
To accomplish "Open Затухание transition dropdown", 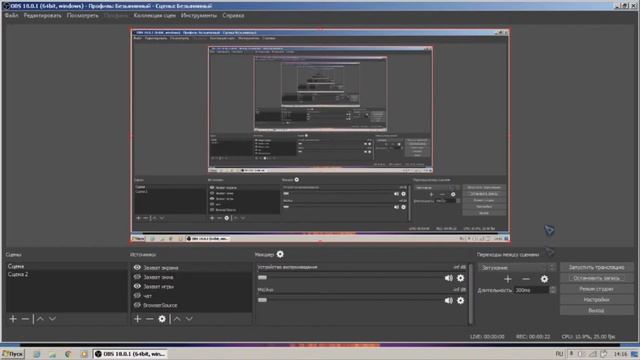I will tap(517, 268).
